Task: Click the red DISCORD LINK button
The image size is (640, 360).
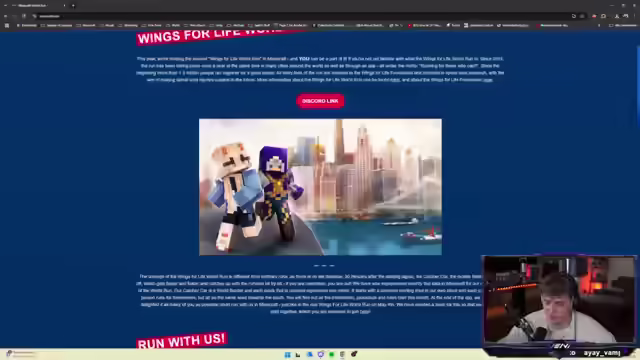Action: point(320,101)
